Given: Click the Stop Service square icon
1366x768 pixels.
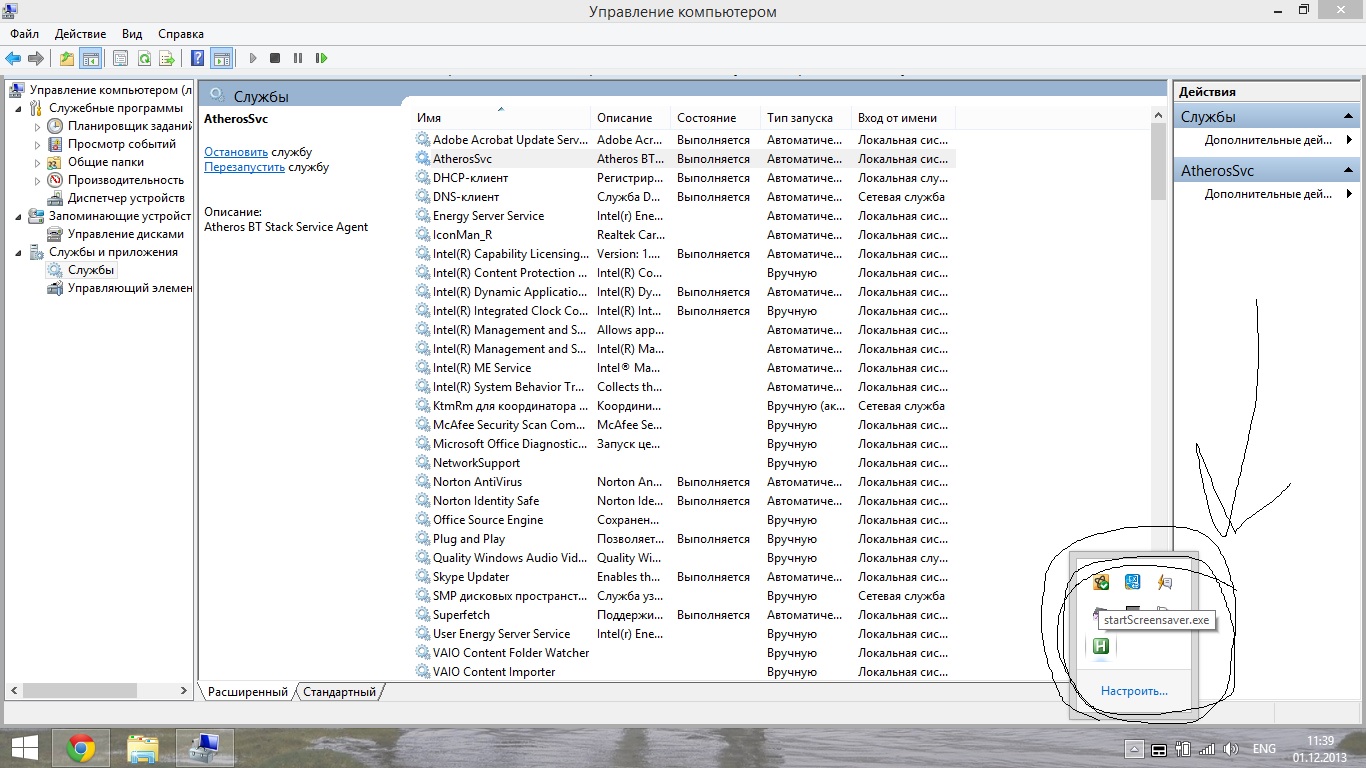Looking at the screenshot, I should point(275,58).
